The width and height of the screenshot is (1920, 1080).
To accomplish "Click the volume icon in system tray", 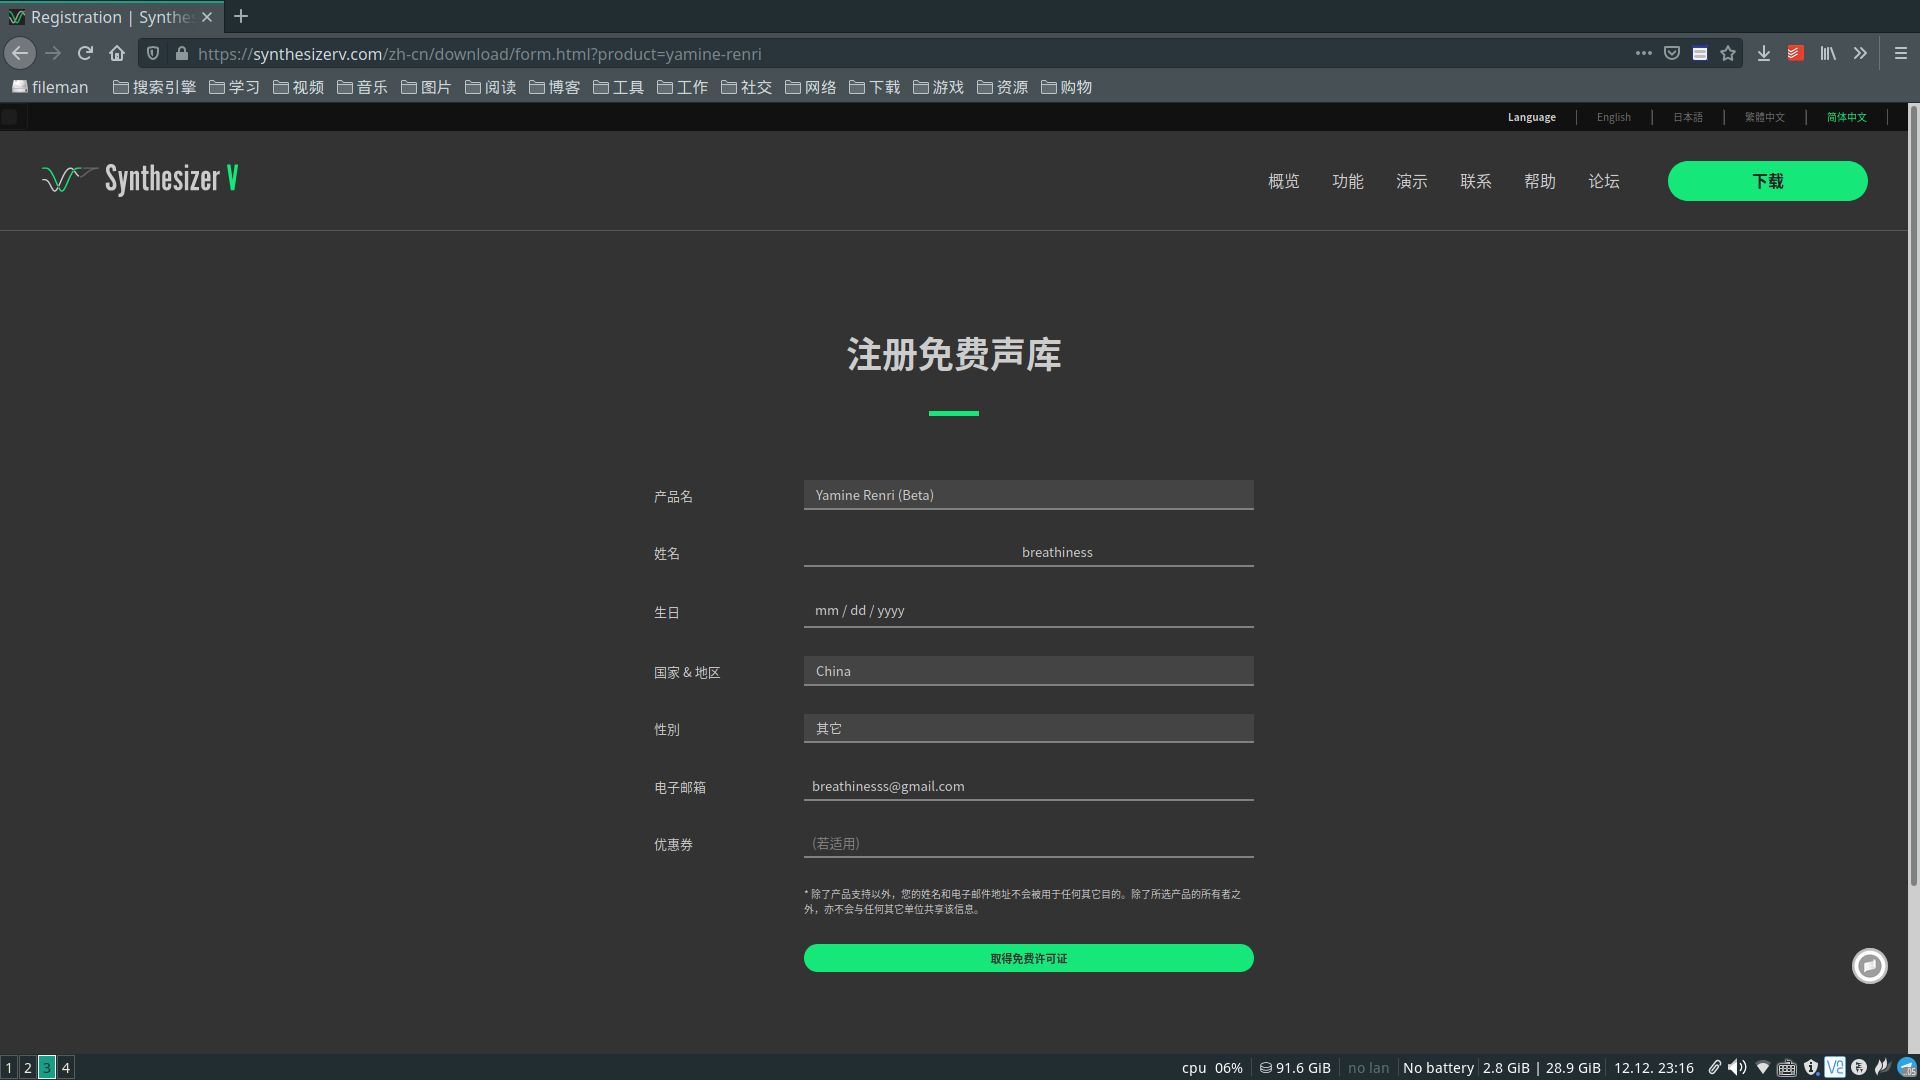I will pos(1738,1067).
